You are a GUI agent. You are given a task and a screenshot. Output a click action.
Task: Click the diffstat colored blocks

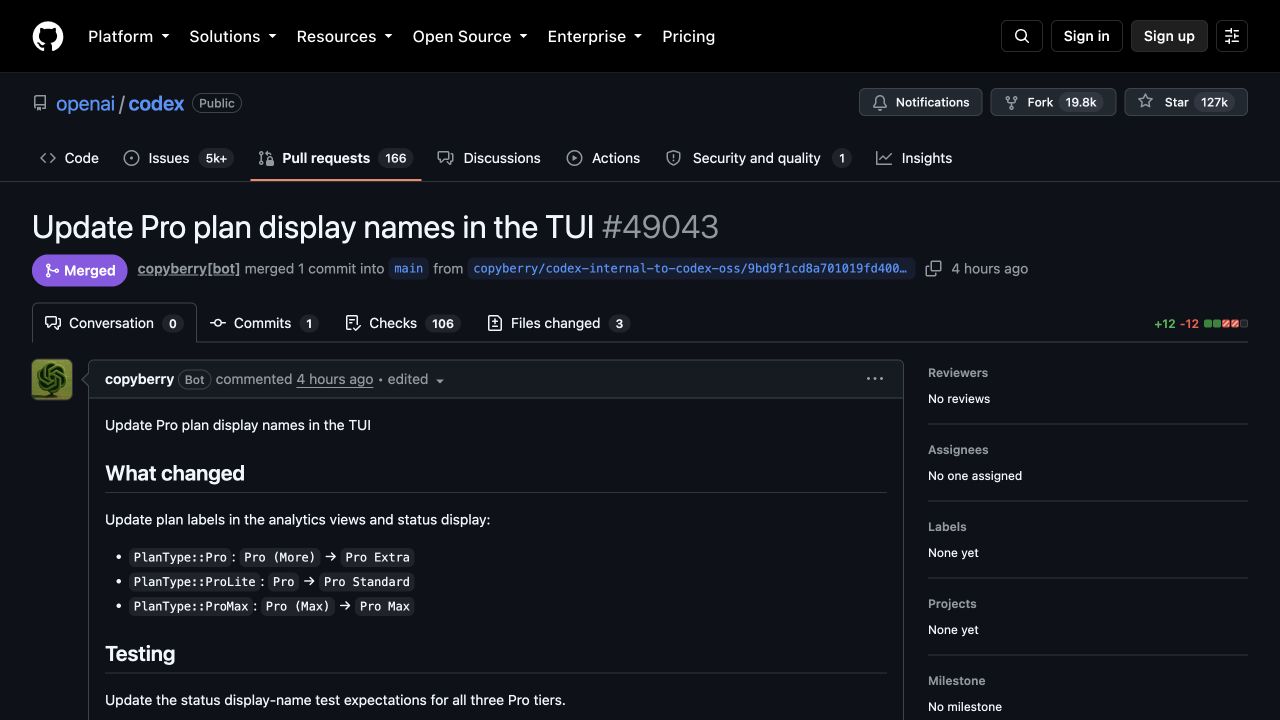tap(1226, 324)
